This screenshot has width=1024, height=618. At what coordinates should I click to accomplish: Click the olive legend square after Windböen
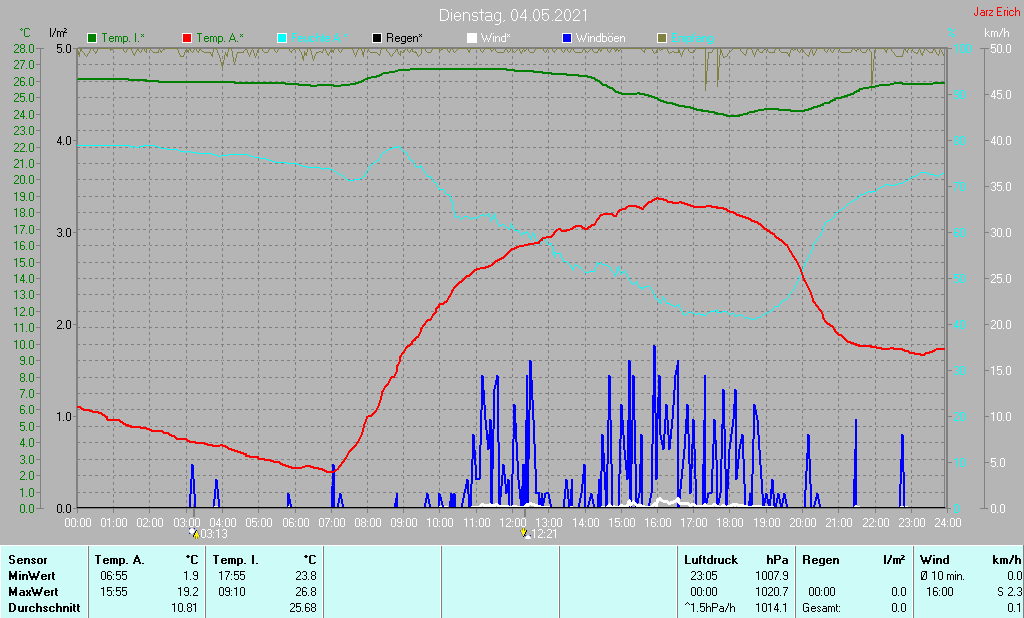click(661, 38)
